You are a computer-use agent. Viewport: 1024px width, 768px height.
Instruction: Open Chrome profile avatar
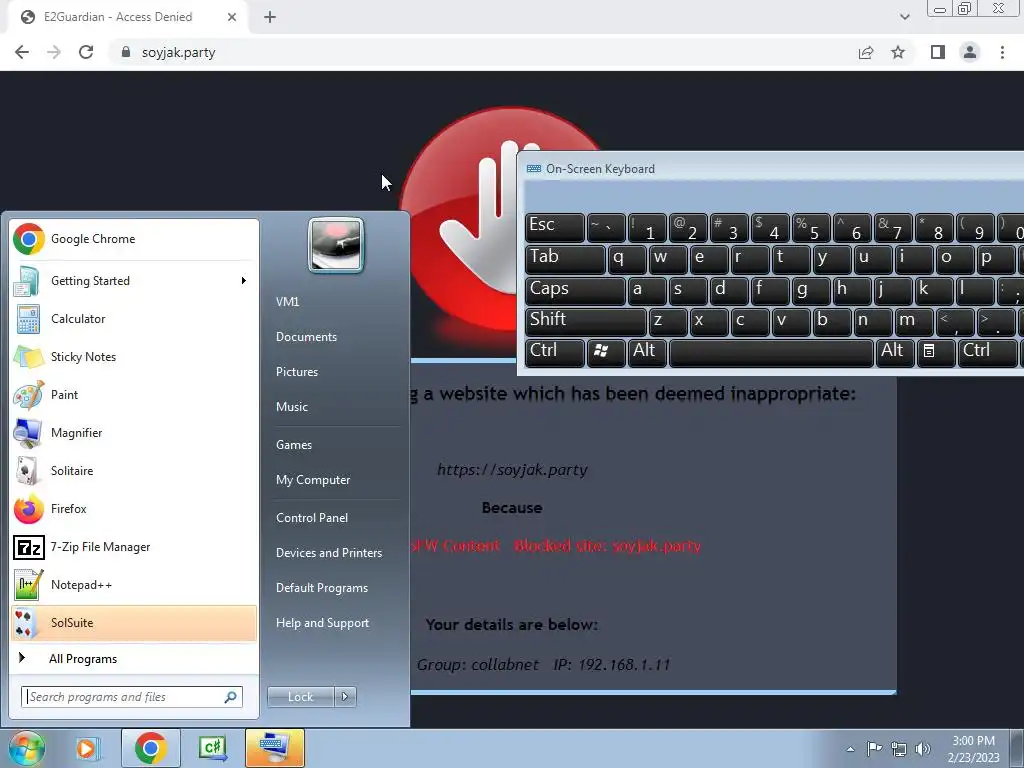[x=970, y=52]
